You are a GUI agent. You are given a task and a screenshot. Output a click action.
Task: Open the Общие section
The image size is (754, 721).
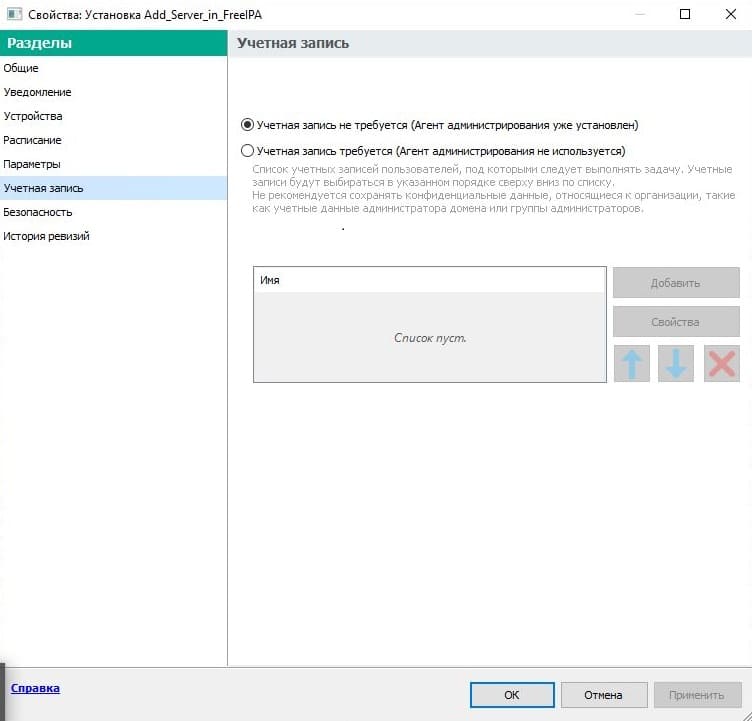(21, 68)
